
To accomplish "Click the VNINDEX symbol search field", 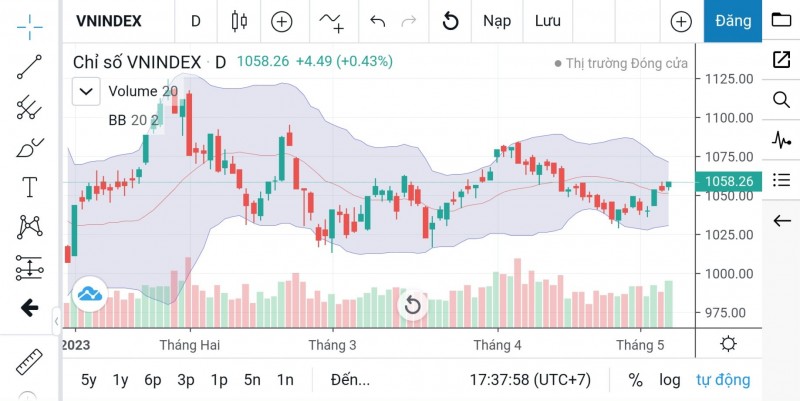I will [109, 21].
